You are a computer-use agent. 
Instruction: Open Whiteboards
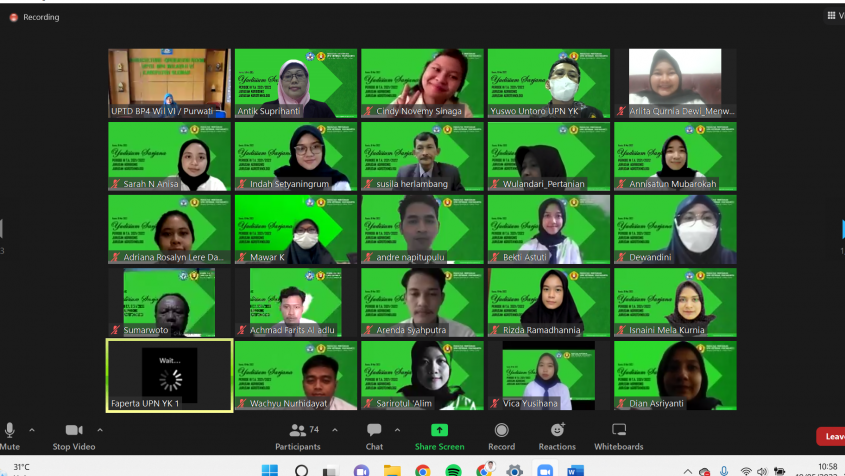coord(619,436)
